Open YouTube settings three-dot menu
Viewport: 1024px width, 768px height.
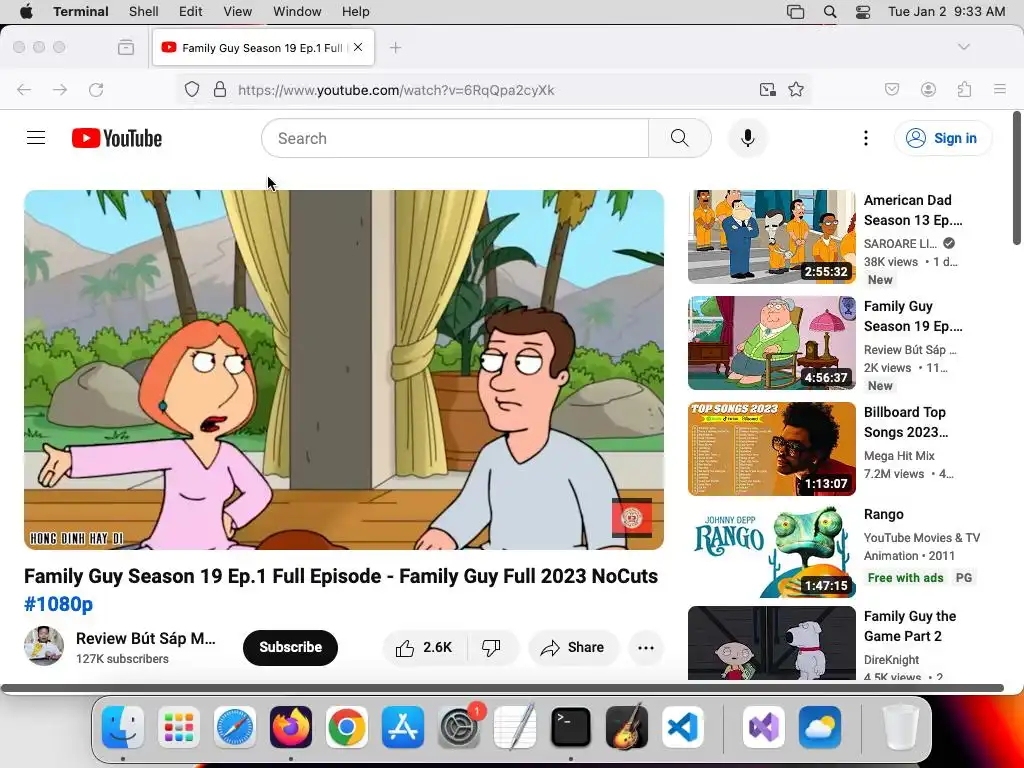tap(866, 138)
